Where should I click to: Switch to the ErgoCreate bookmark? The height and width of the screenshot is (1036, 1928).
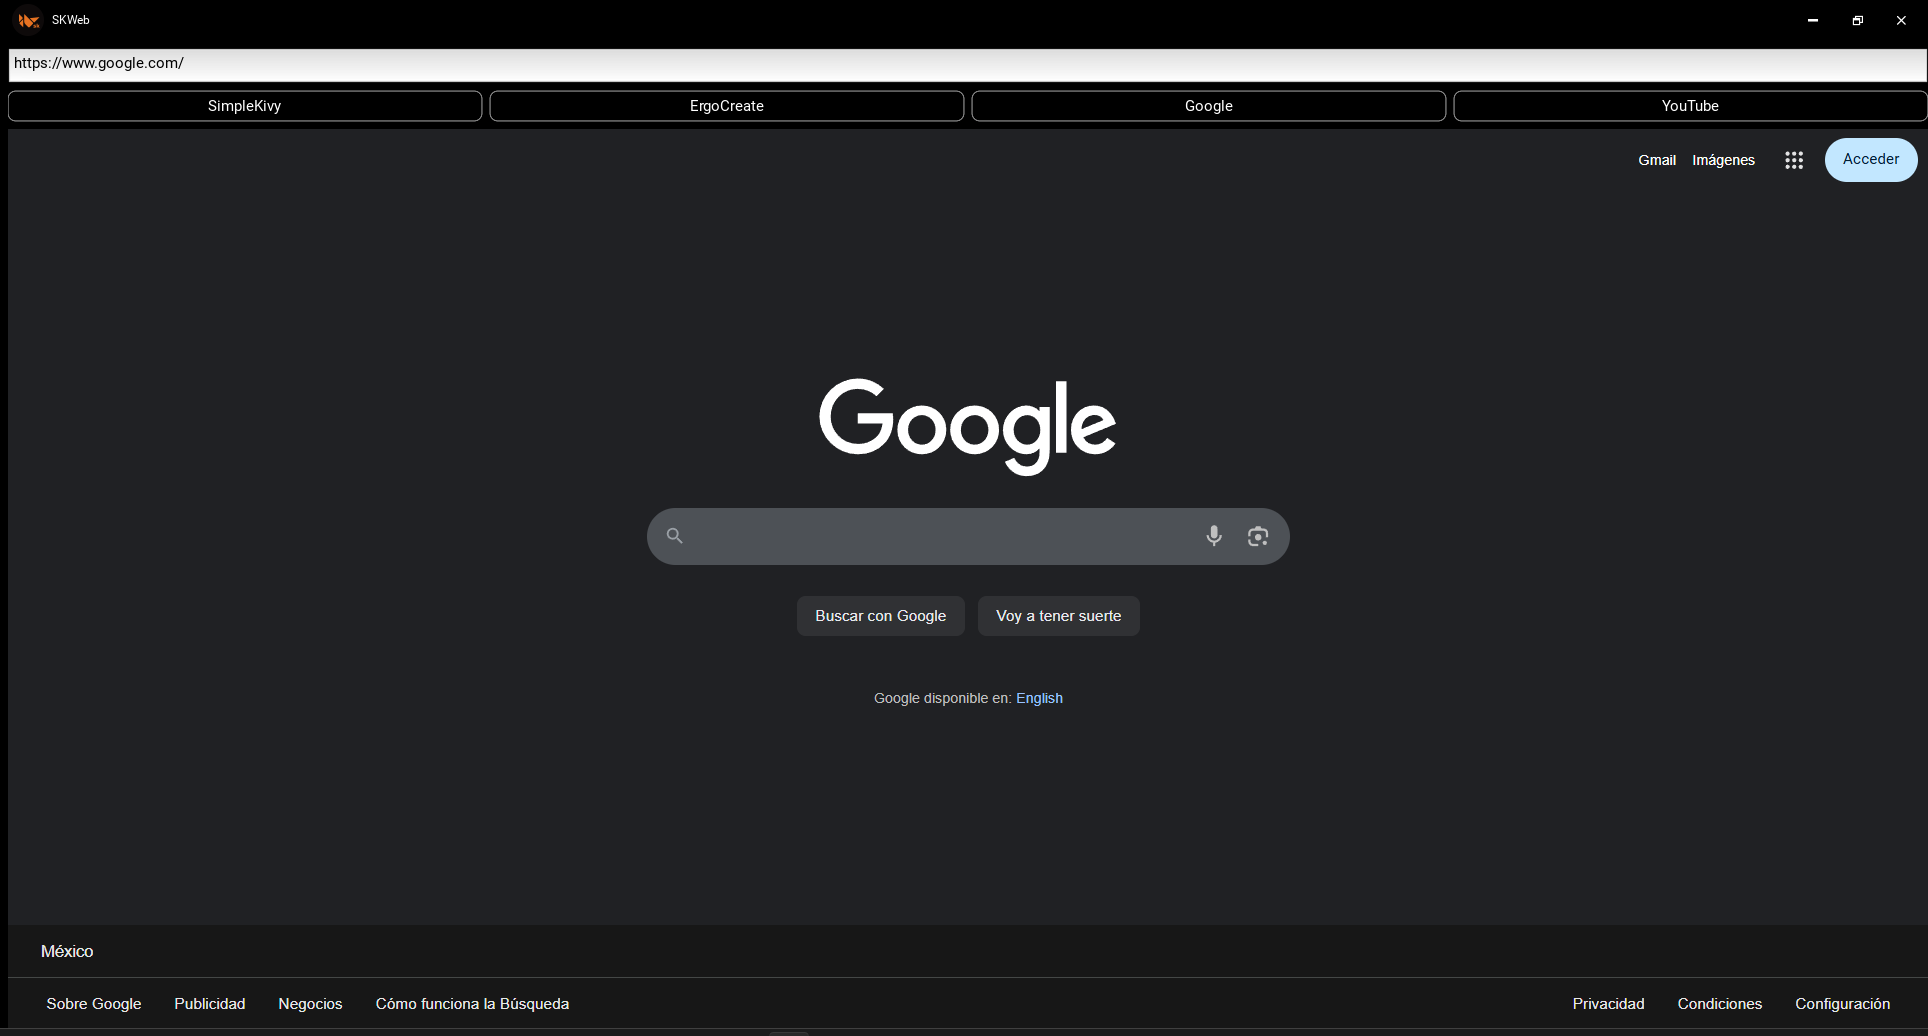tap(726, 106)
